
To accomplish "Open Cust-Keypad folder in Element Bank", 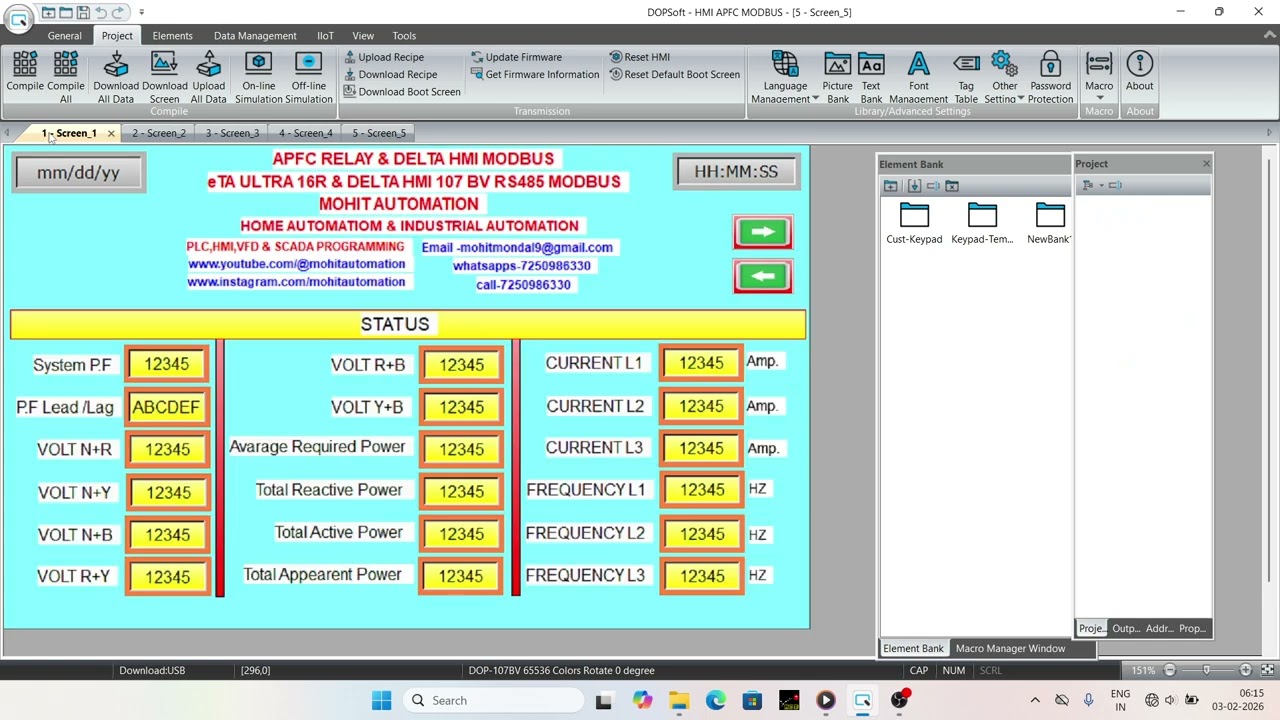I will [914, 224].
